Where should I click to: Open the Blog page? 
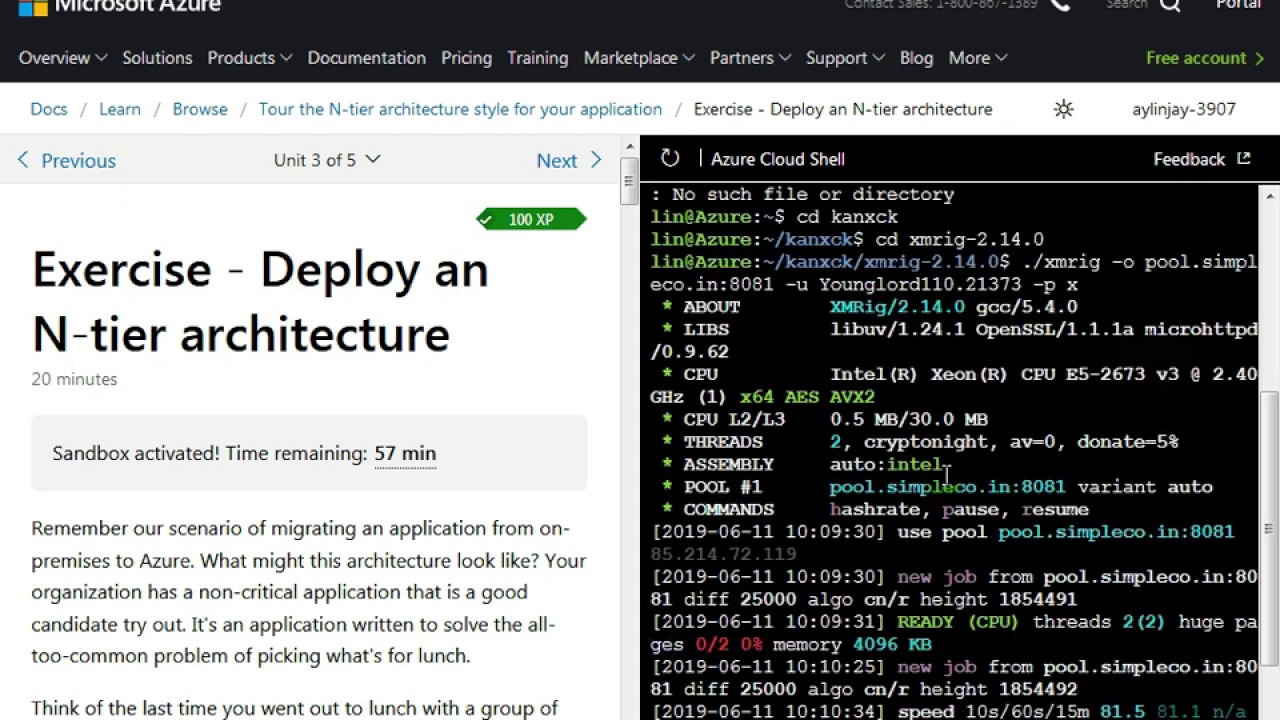[x=916, y=58]
